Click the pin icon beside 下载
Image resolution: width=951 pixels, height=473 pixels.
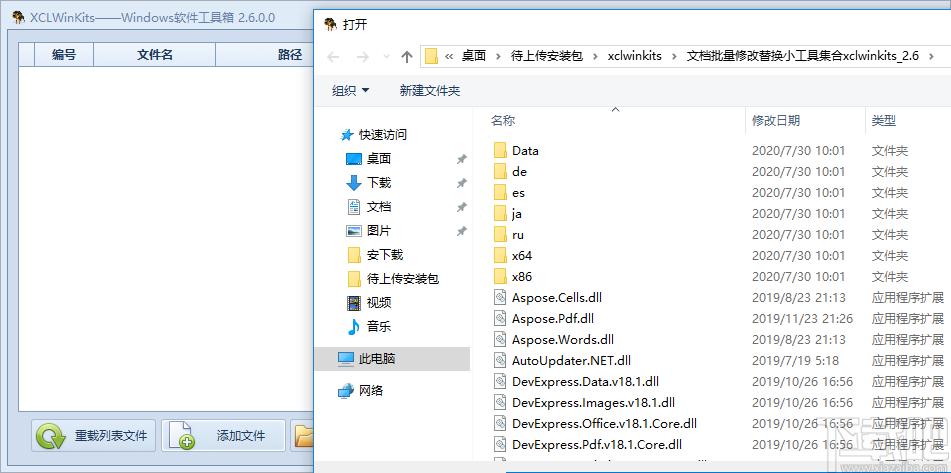(462, 183)
